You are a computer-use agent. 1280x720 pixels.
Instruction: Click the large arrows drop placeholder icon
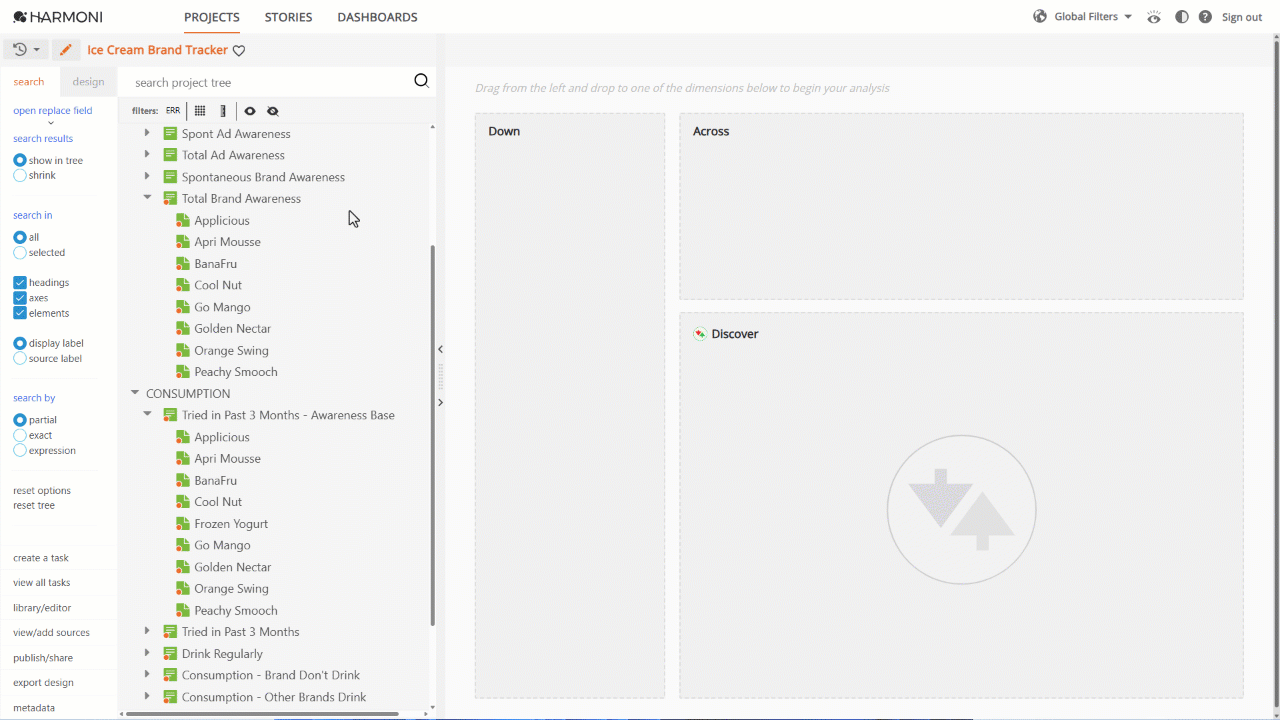coord(961,510)
